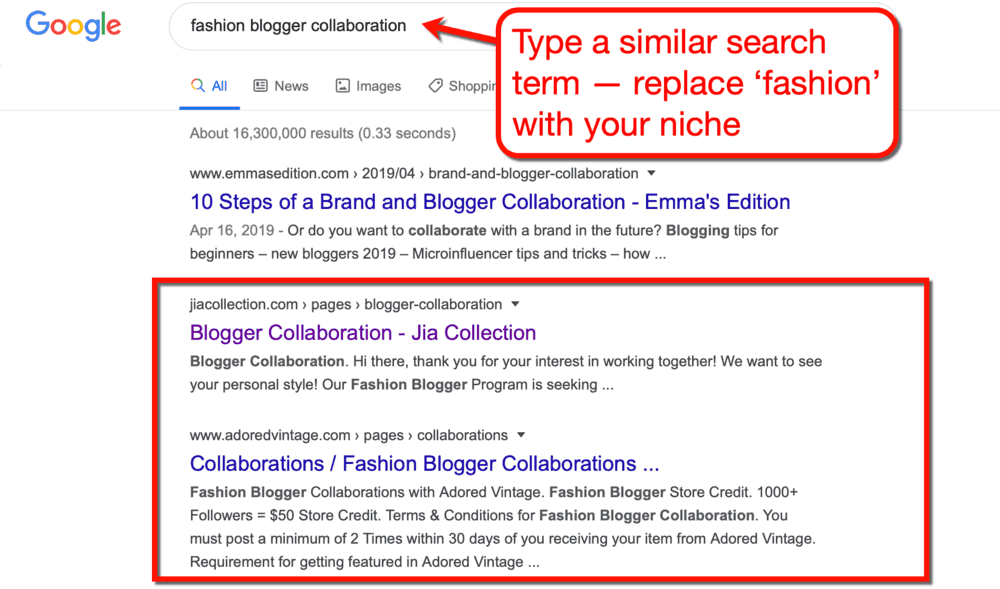Click the newspaper icon beside News

[x=259, y=85]
